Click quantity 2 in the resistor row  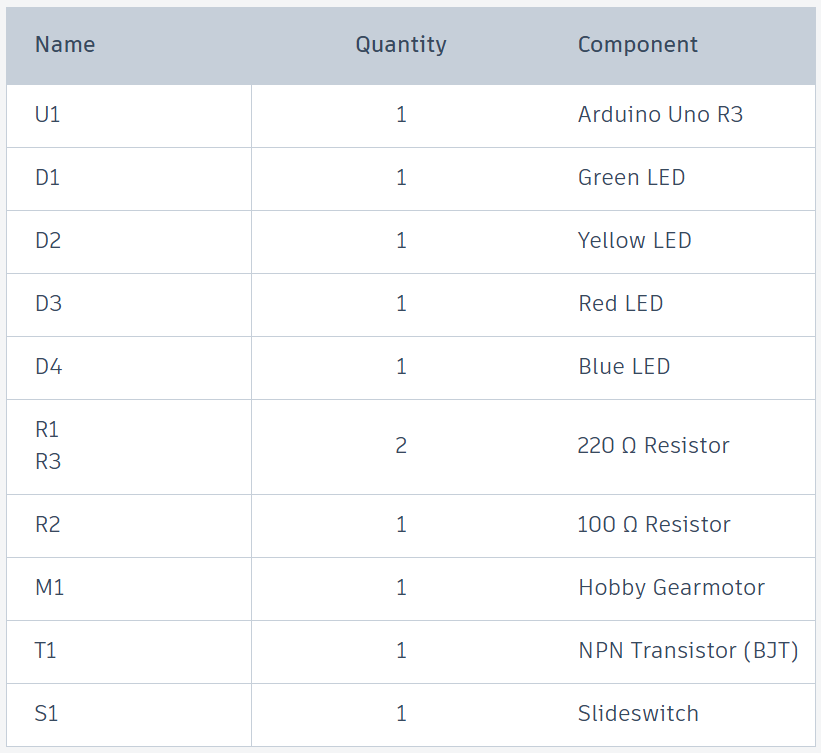pyautogui.click(x=401, y=446)
